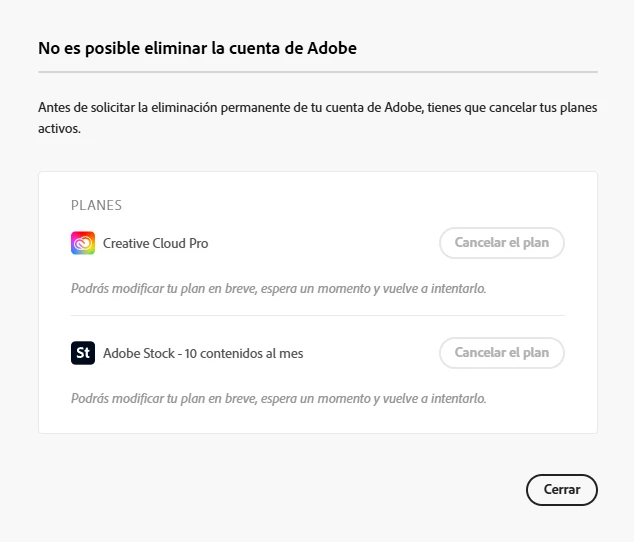The image size is (634, 542).
Task: Click the Creative Cloud Pro rainbow icon
Action: pos(83,243)
